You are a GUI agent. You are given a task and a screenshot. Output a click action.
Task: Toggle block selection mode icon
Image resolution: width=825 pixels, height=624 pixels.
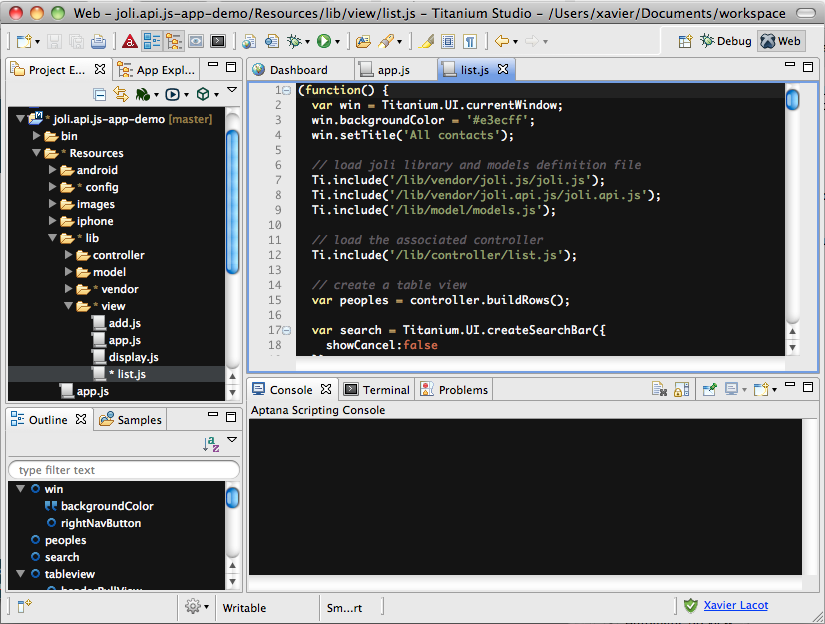[448, 41]
